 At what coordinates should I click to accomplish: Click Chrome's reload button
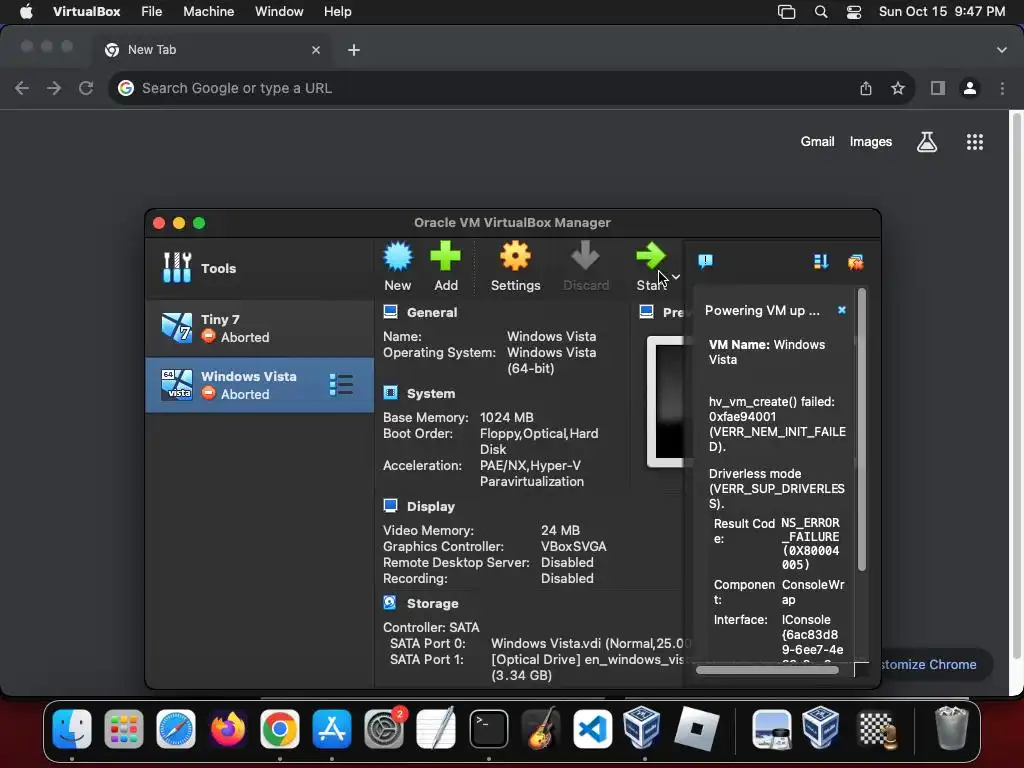pyautogui.click(x=86, y=88)
